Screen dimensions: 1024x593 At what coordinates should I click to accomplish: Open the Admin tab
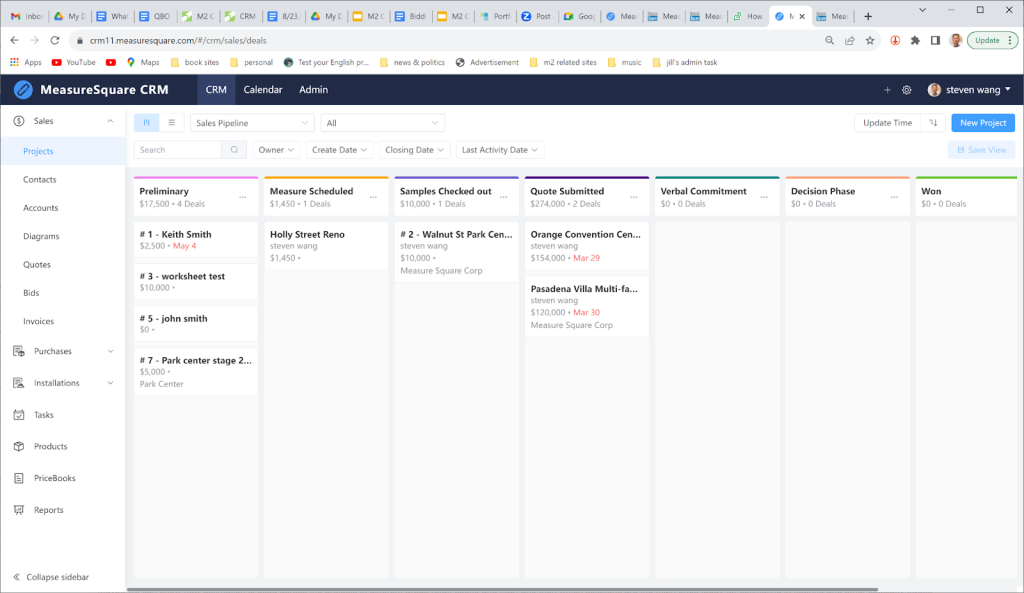point(313,90)
